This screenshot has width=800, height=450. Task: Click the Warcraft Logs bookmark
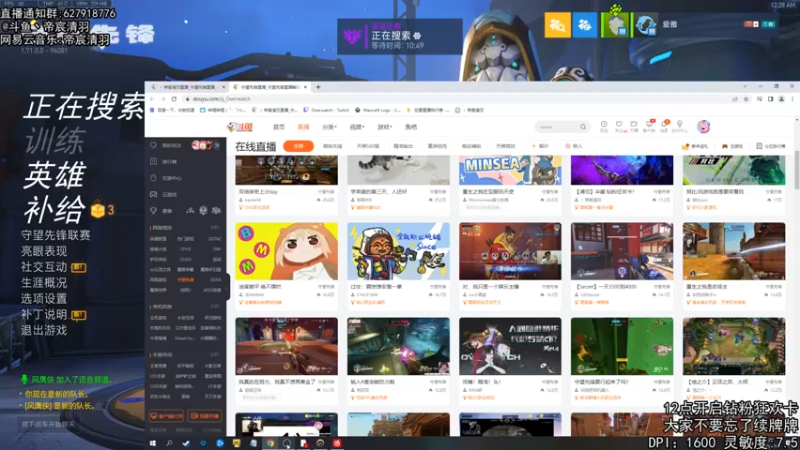coord(378,110)
